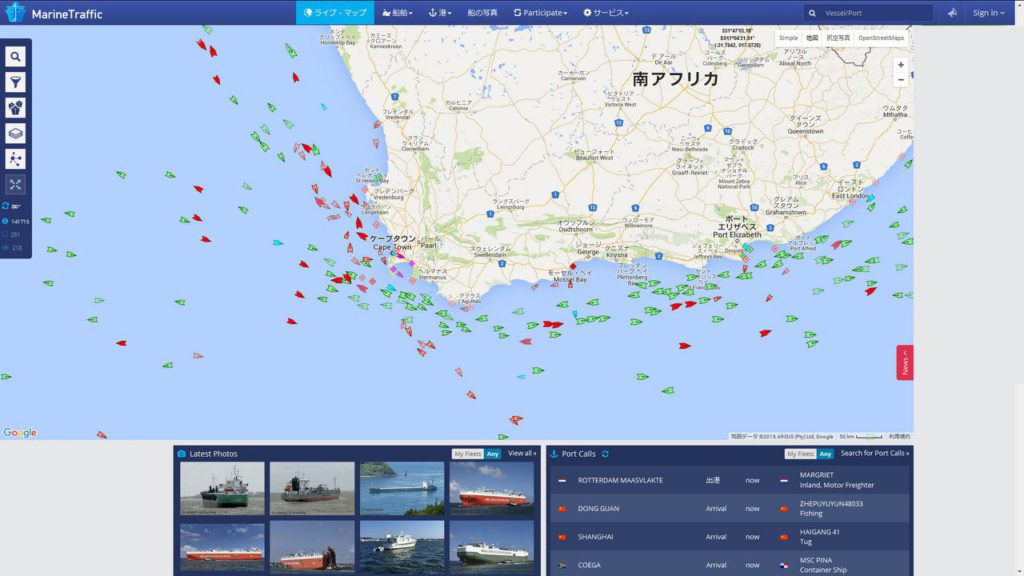
Task: Expand the サービス dropdown menu
Action: (605, 12)
